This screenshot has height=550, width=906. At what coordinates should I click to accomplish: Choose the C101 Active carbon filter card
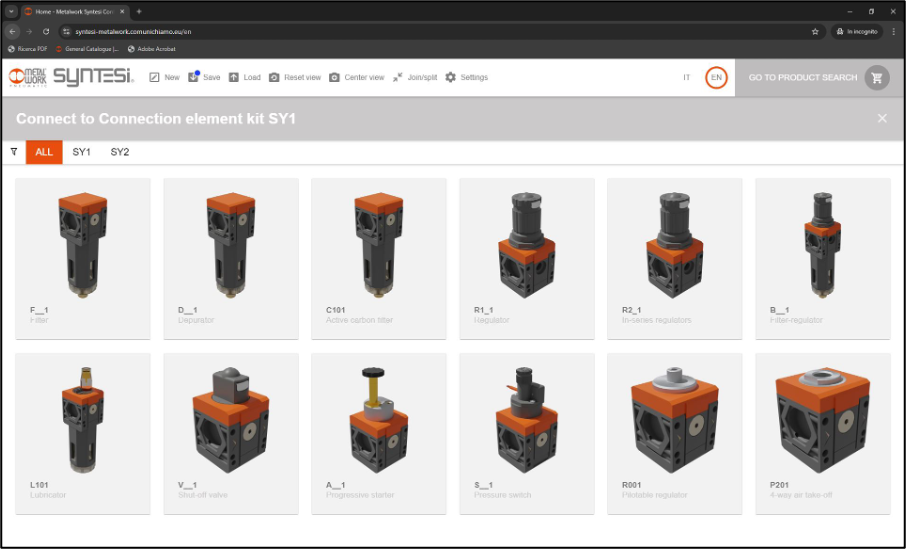pos(378,258)
